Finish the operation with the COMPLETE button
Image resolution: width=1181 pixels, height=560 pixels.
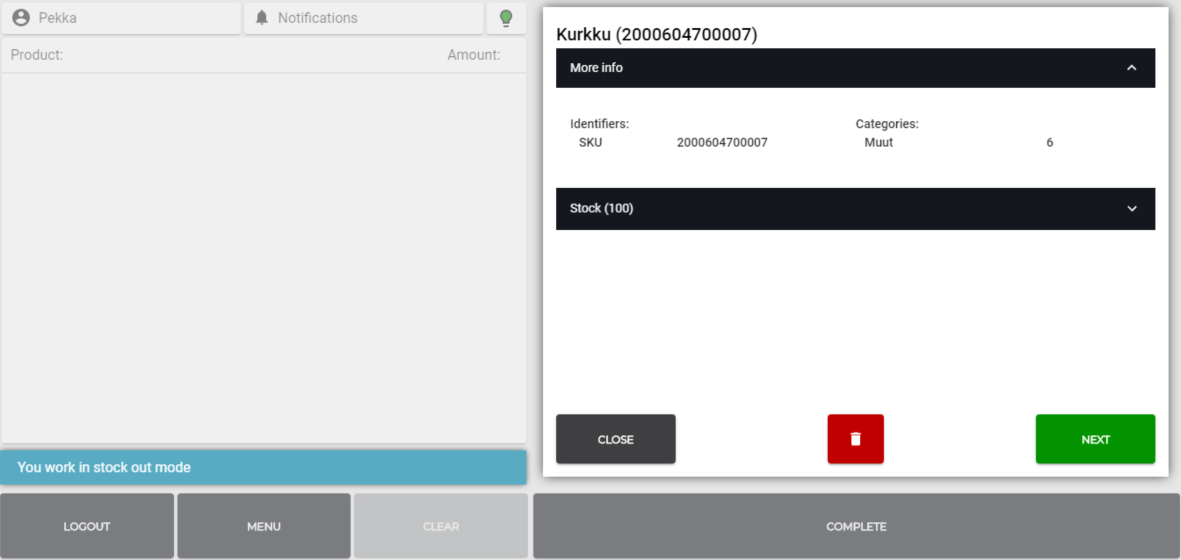(x=856, y=526)
